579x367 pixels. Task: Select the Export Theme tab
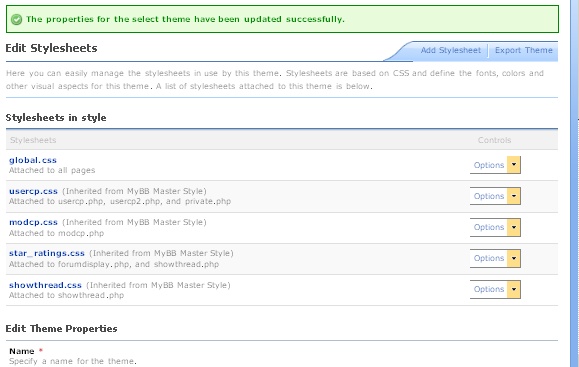click(524, 50)
